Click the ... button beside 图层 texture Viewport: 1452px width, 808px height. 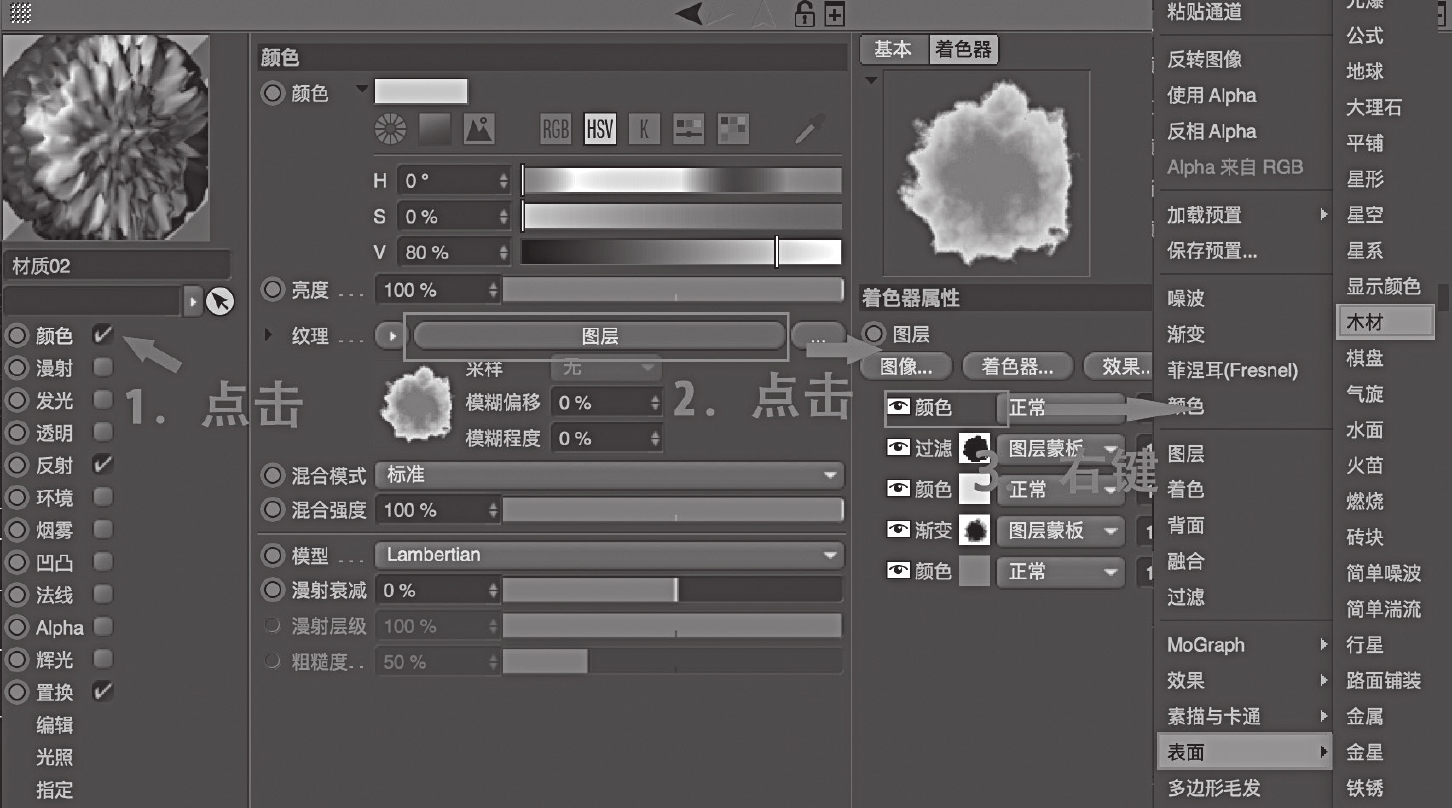[818, 337]
